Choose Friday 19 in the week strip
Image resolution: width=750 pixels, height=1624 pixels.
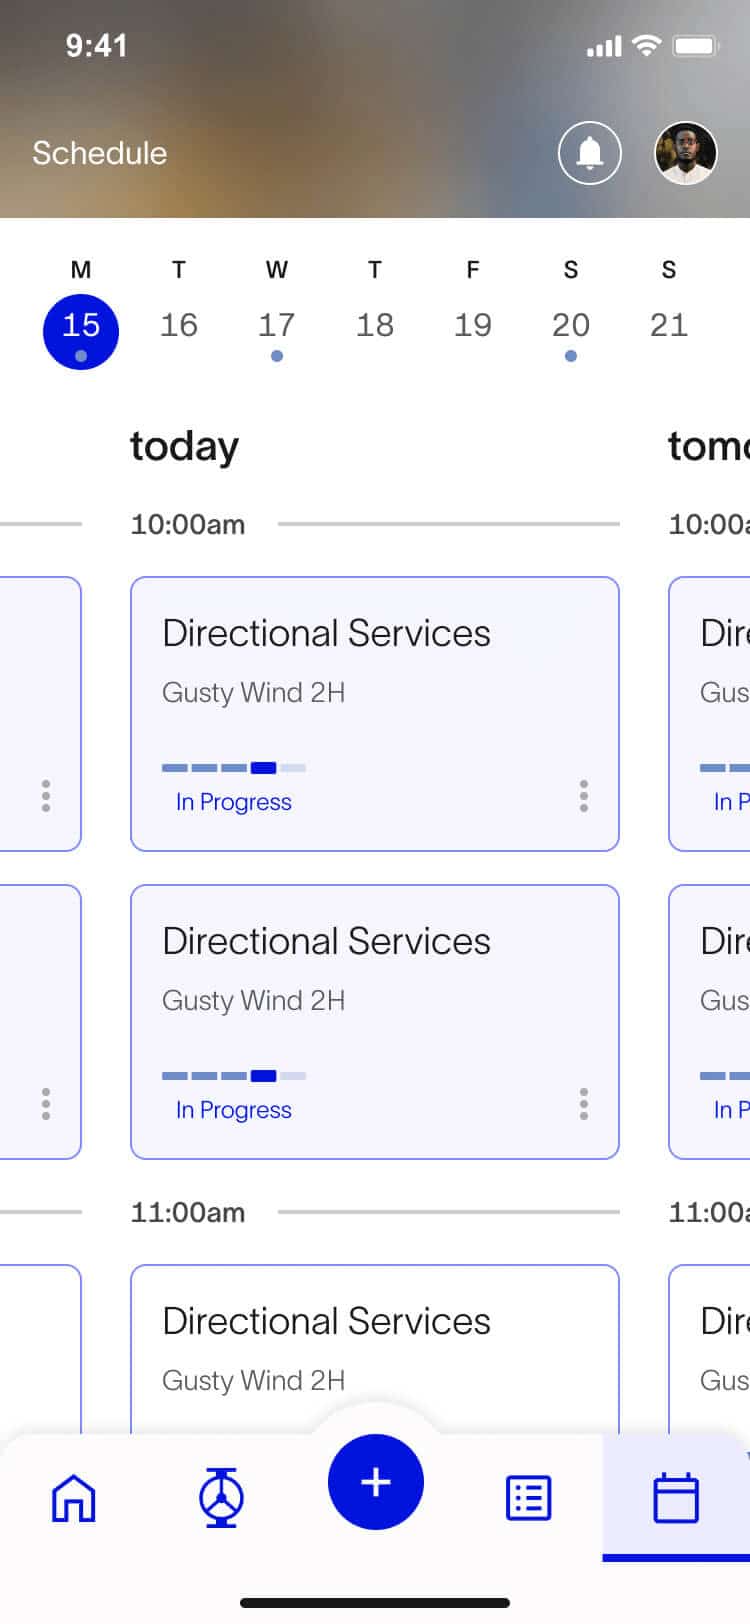point(473,325)
